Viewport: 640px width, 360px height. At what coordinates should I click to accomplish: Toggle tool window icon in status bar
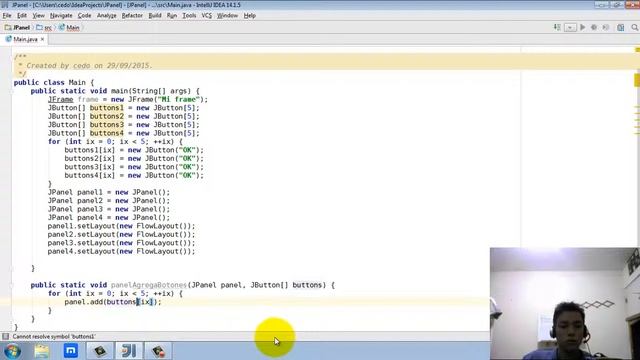pyautogui.click(x=5, y=336)
